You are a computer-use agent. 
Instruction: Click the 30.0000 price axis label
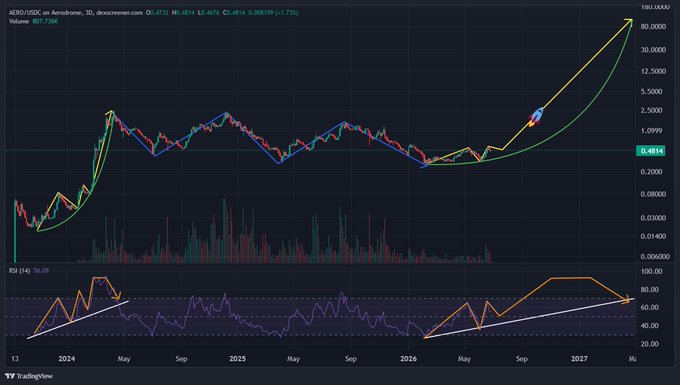click(x=653, y=50)
